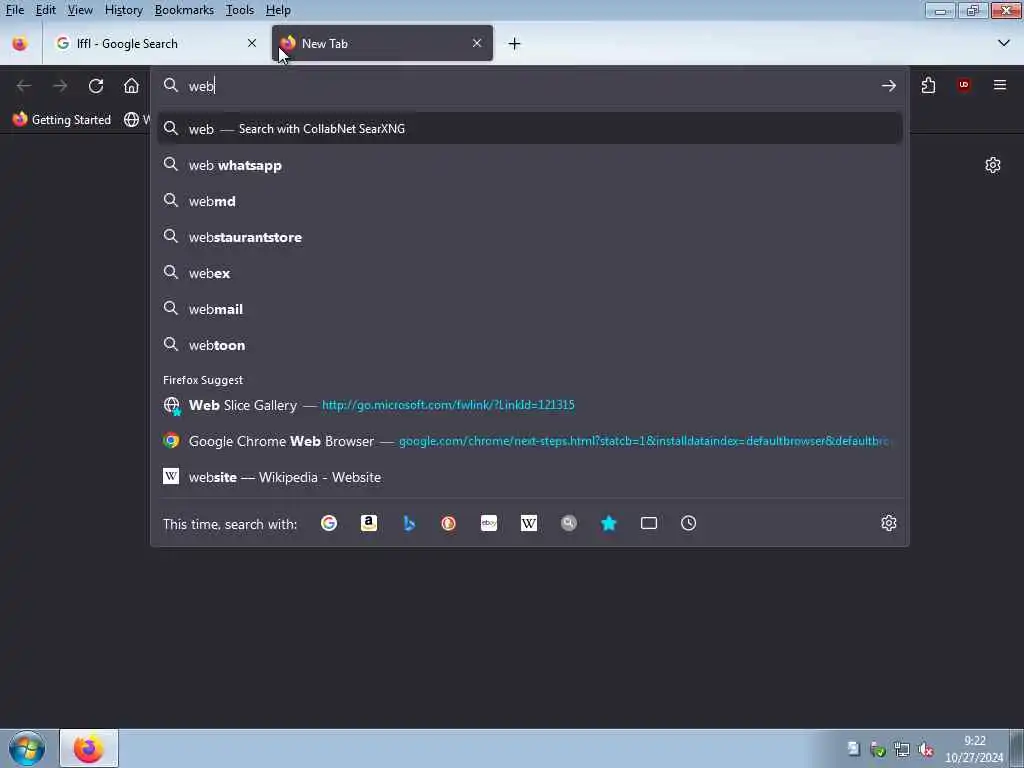
Task: Open the Edit menu
Action: tap(46, 10)
